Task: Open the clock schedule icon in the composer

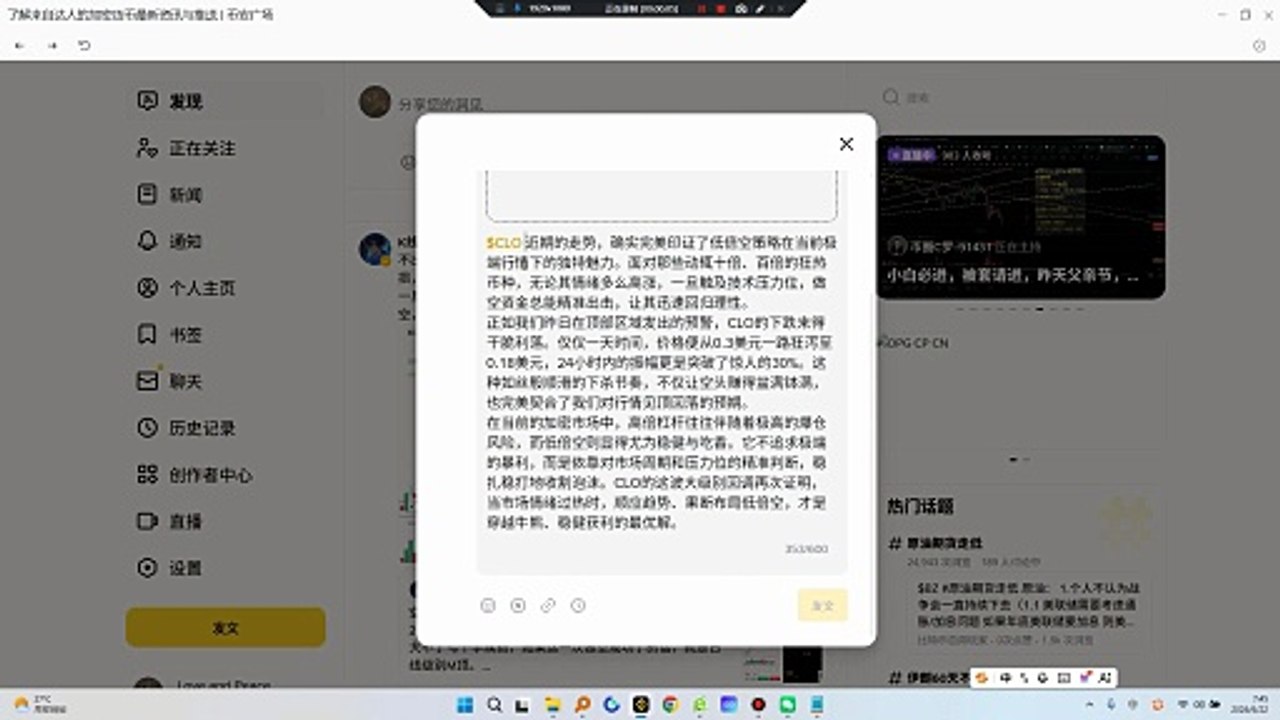Action: tap(578, 605)
